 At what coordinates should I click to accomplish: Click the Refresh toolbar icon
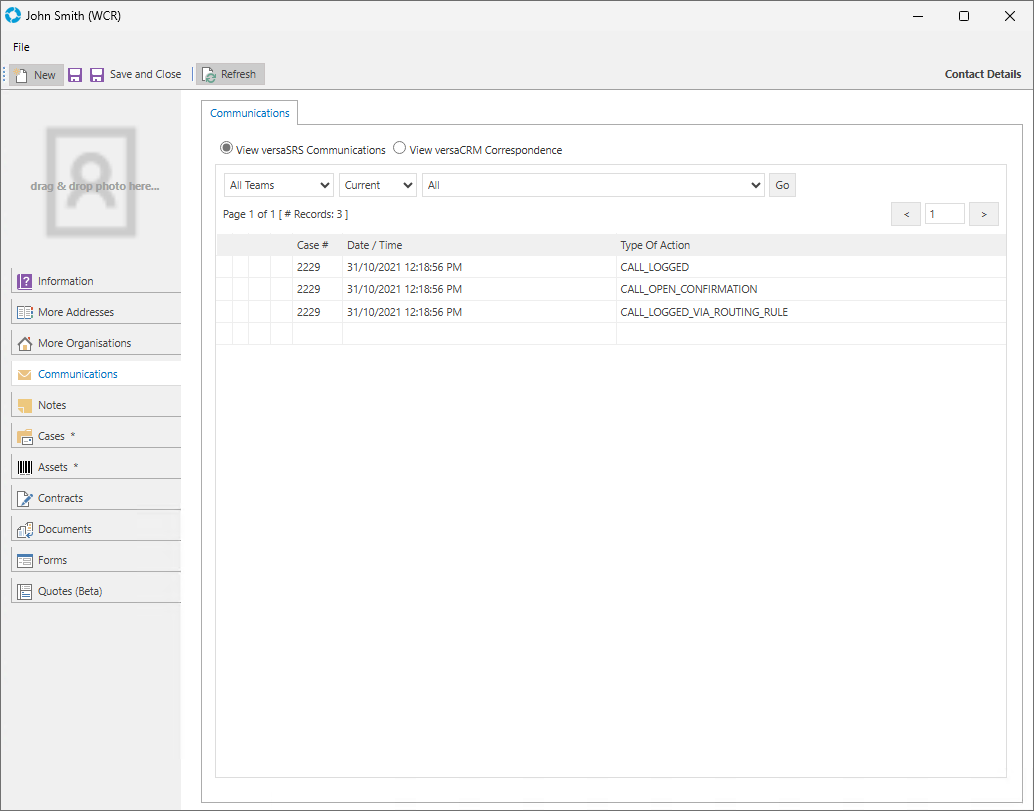pos(208,75)
